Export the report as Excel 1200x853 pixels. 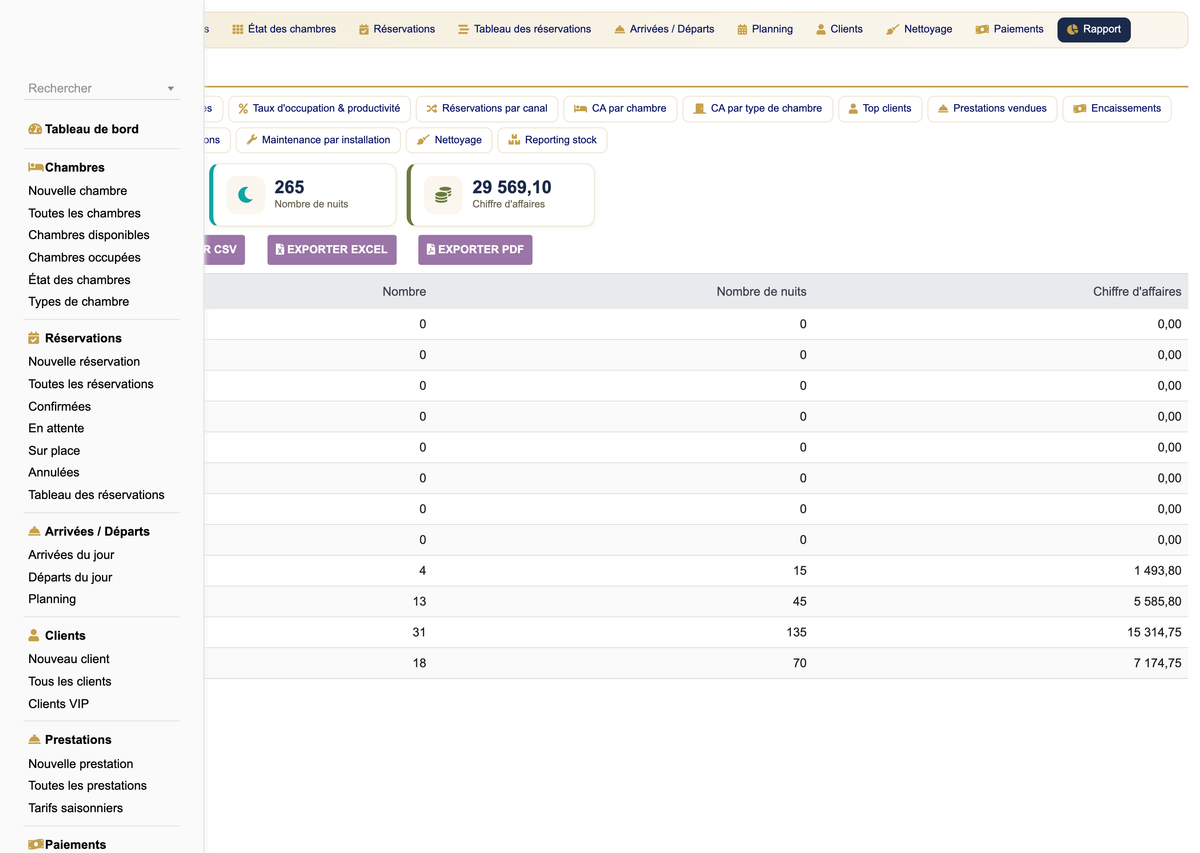pos(332,249)
